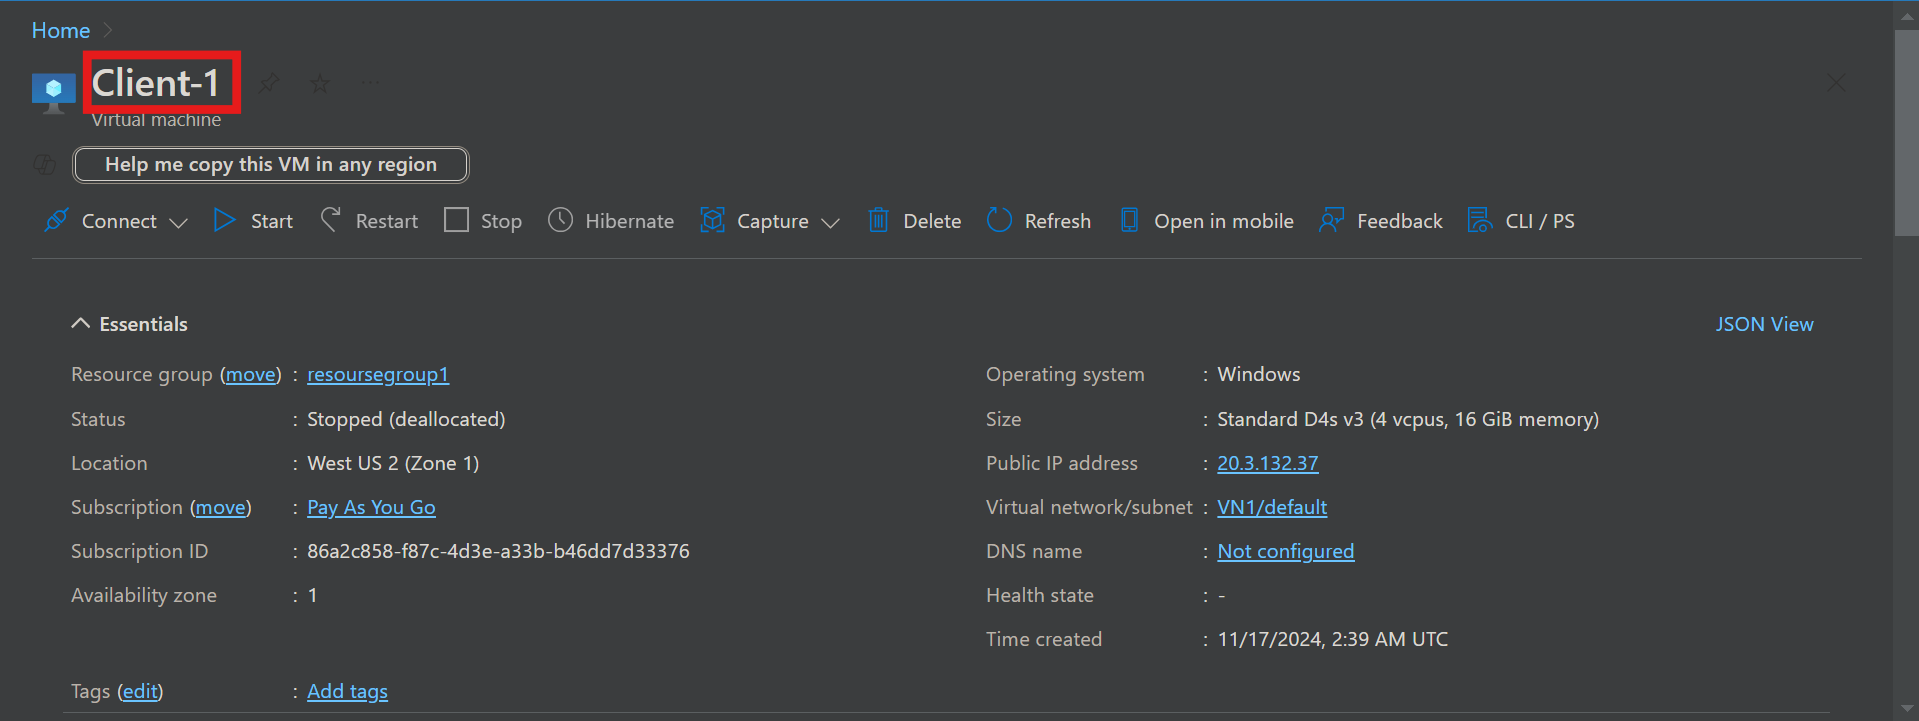Viewport: 1919px width, 721px height.
Task: Click DNS name Not configured link
Action: coord(1286,551)
